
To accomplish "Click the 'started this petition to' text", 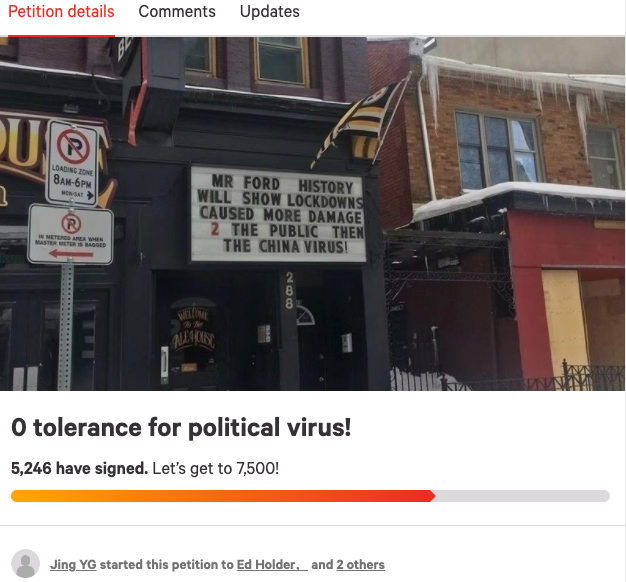I will click(166, 564).
